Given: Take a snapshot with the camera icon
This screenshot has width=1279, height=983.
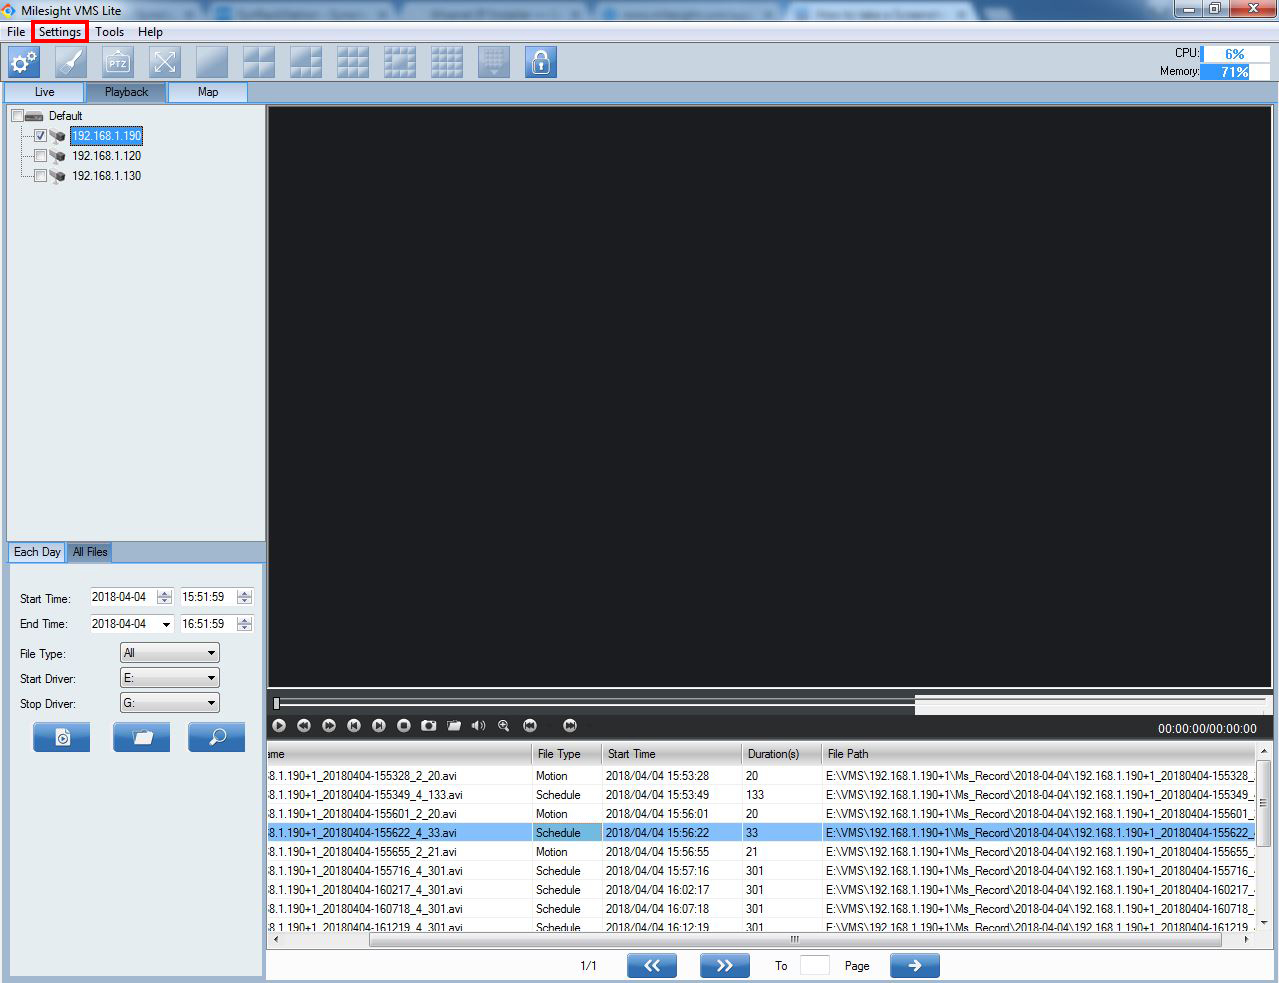Looking at the screenshot, I should 428,725.
